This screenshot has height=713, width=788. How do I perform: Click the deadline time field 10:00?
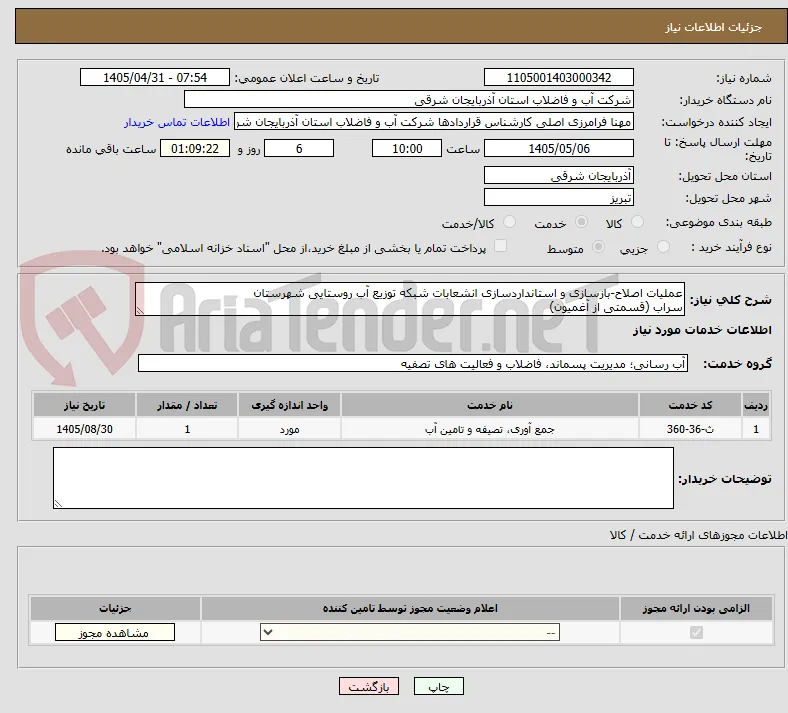pos(407,148)
